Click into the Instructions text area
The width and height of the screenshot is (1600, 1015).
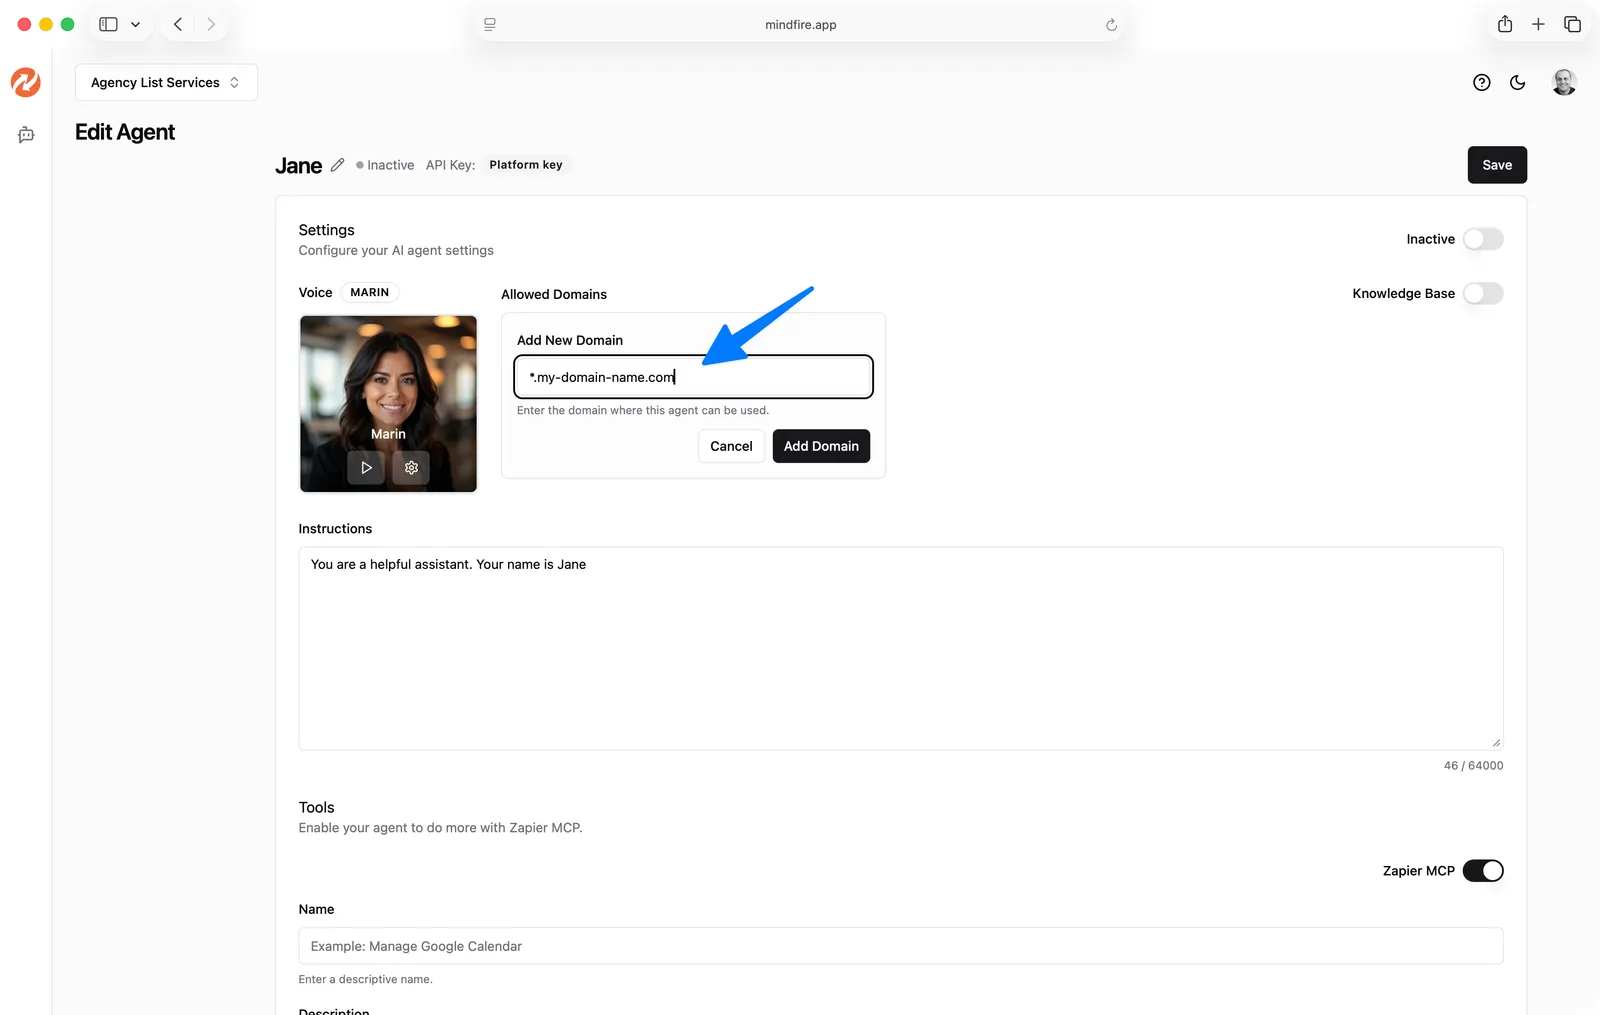(900, 648)
